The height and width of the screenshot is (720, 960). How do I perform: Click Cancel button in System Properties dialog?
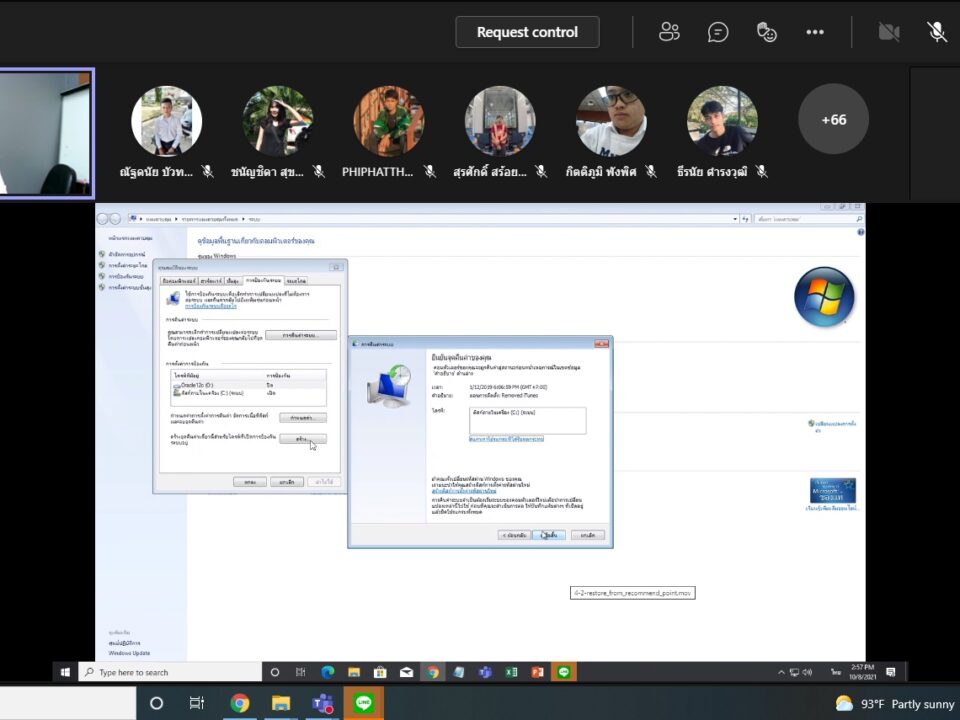pos(287,482)
